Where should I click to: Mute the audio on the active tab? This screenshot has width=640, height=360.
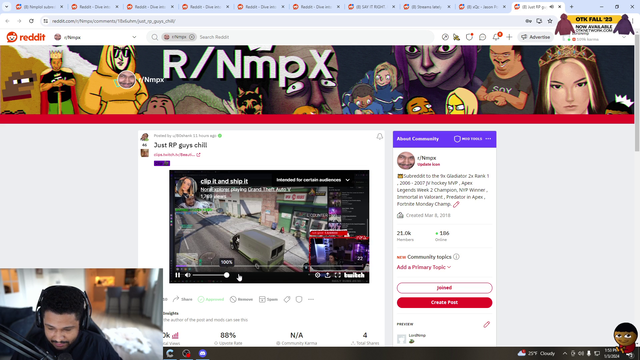point(551,7)
